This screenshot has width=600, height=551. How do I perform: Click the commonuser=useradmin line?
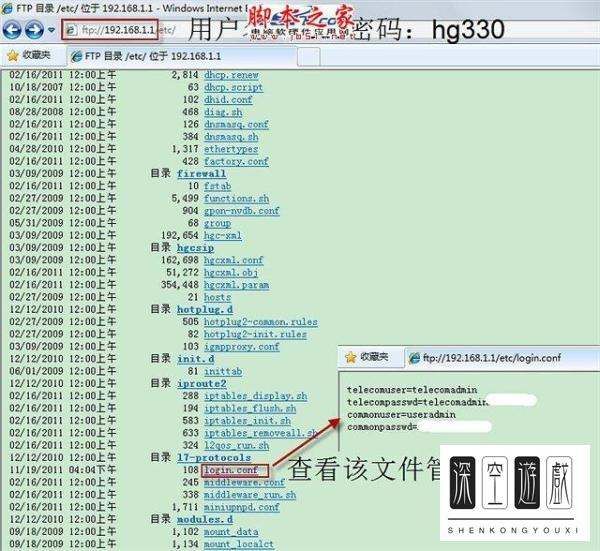pos(401,414)
